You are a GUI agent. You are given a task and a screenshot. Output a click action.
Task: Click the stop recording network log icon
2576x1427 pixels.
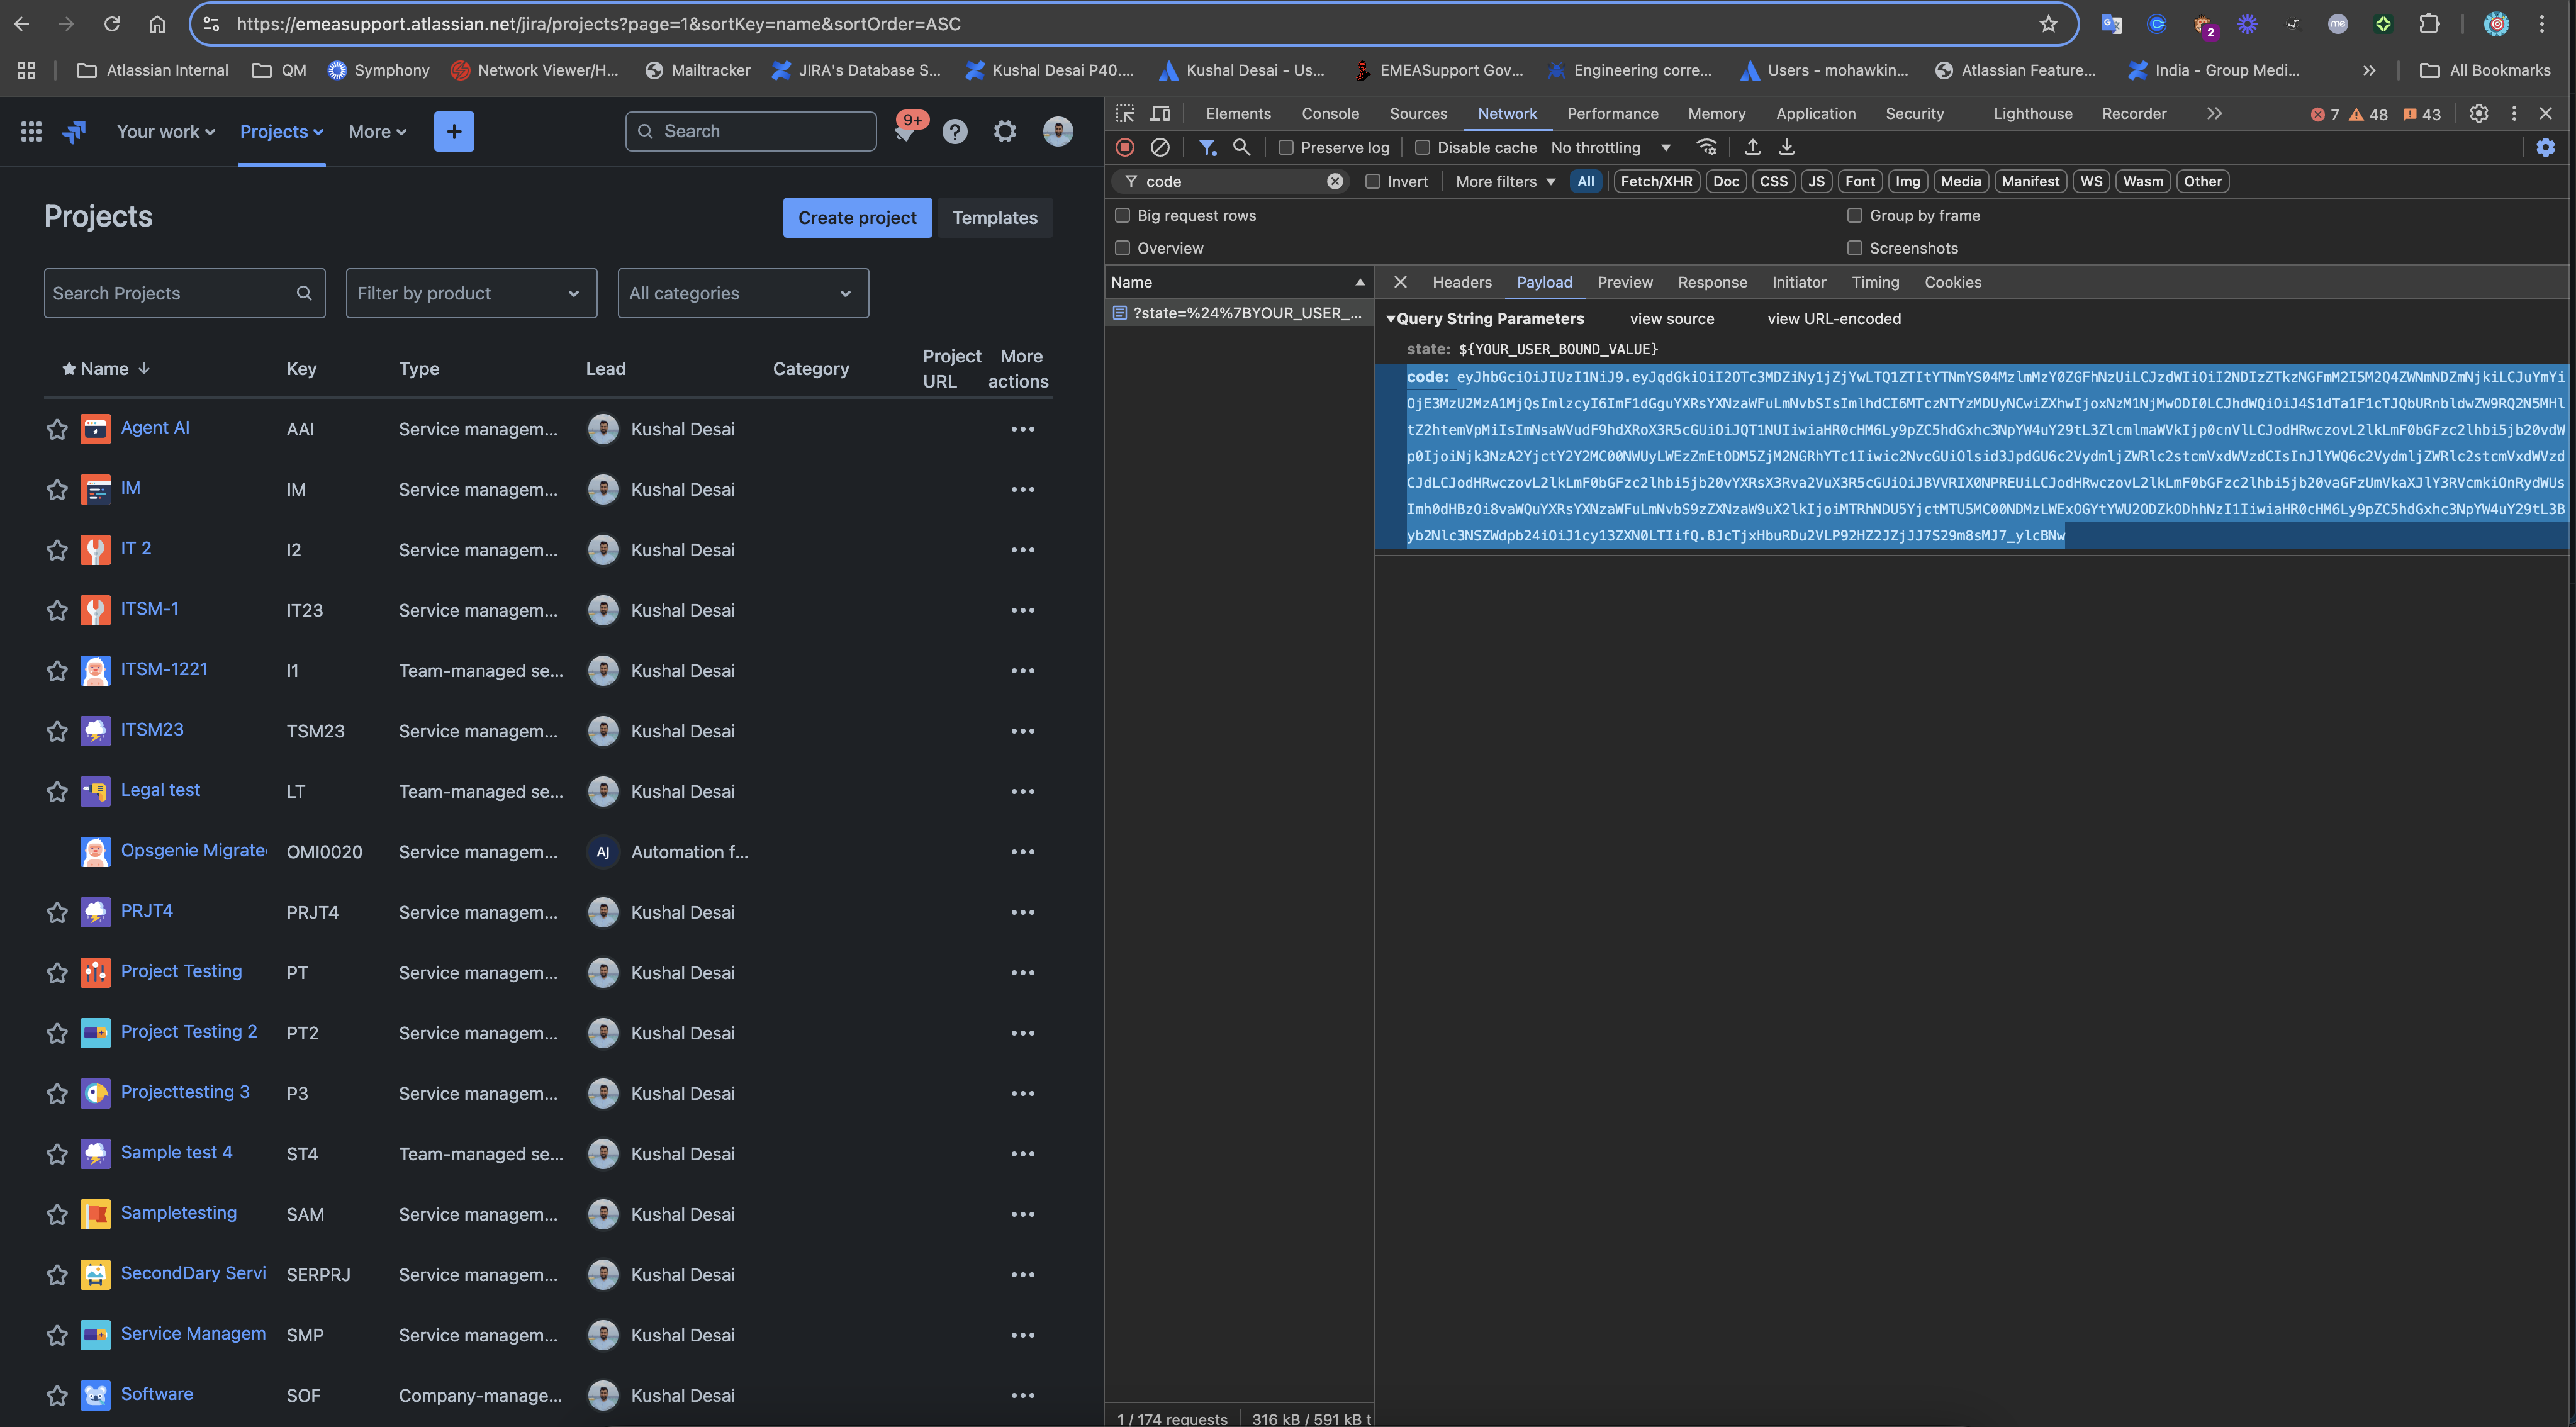[x=1125, y=147]
